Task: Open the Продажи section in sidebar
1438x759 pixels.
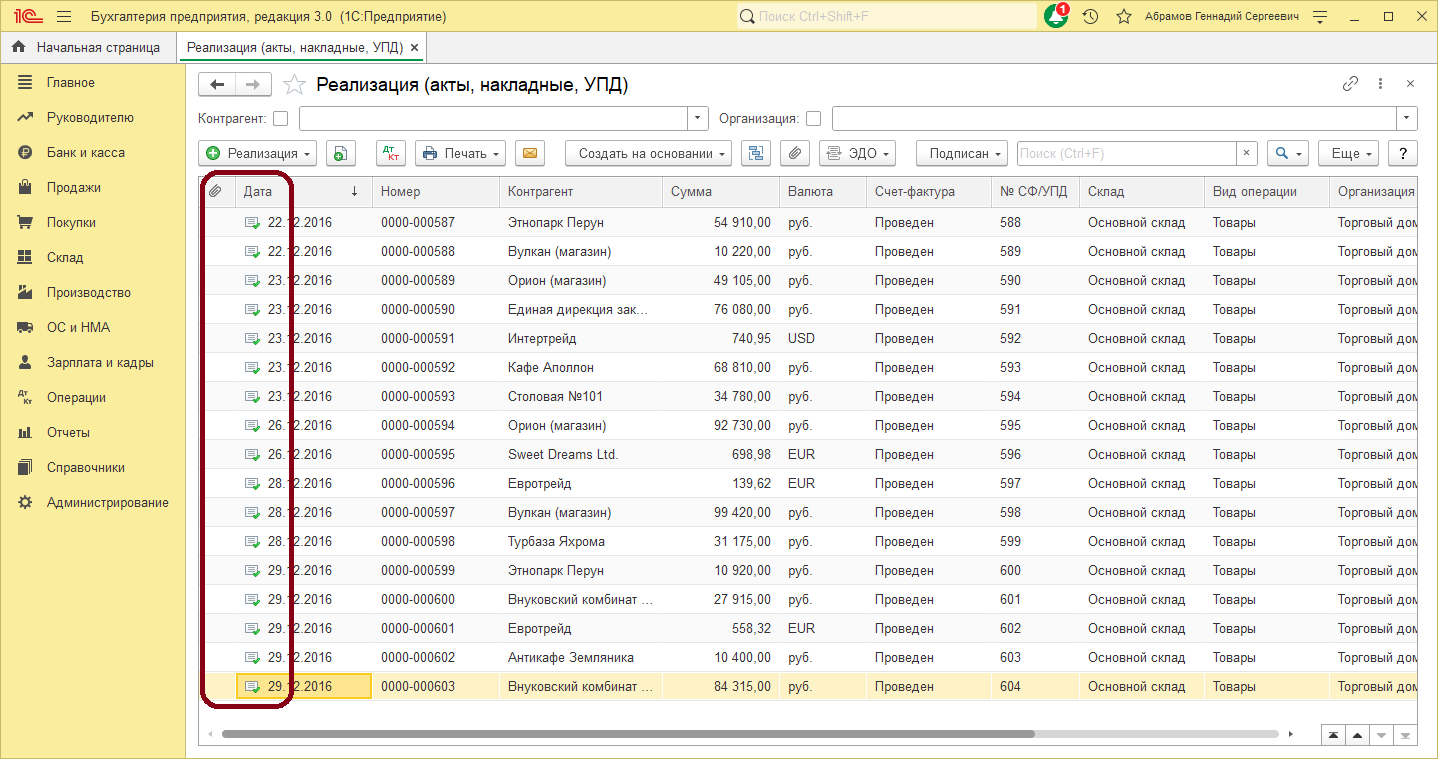Action: coord(73,188)
